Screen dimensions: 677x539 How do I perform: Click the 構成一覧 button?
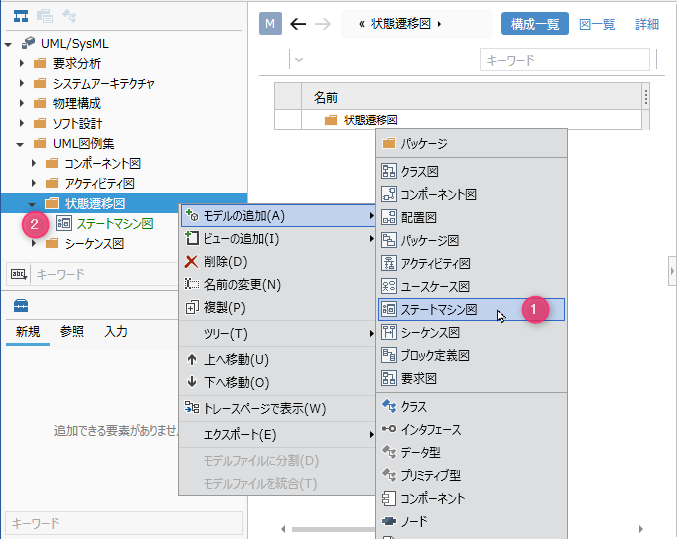535,24
